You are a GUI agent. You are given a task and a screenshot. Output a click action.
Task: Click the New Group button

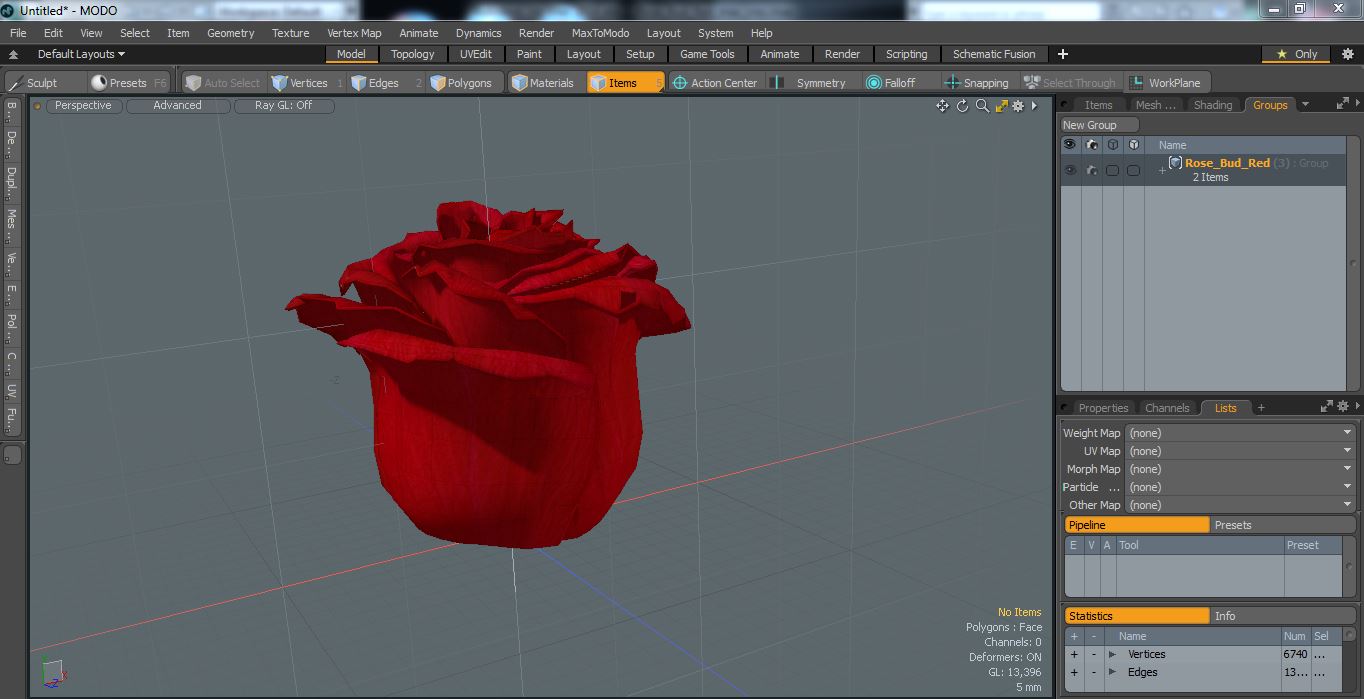[x=1100, y=125]
